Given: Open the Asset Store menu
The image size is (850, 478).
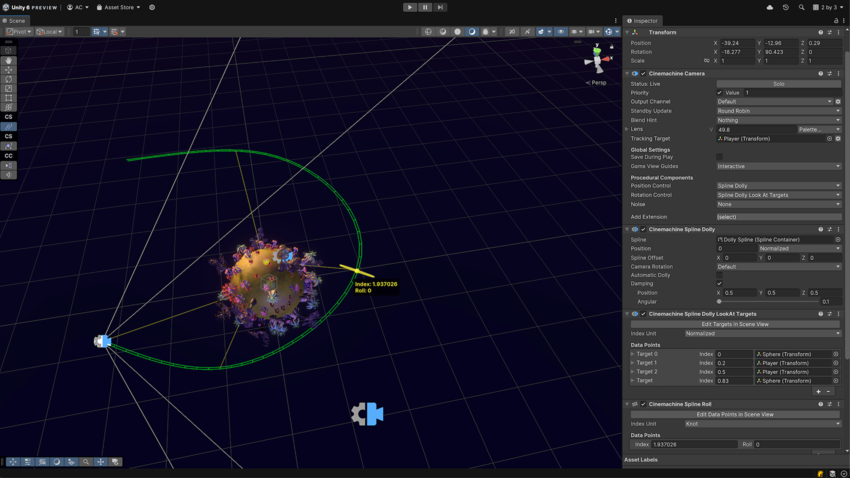Looking at the screenshot, I should point(118,7).
